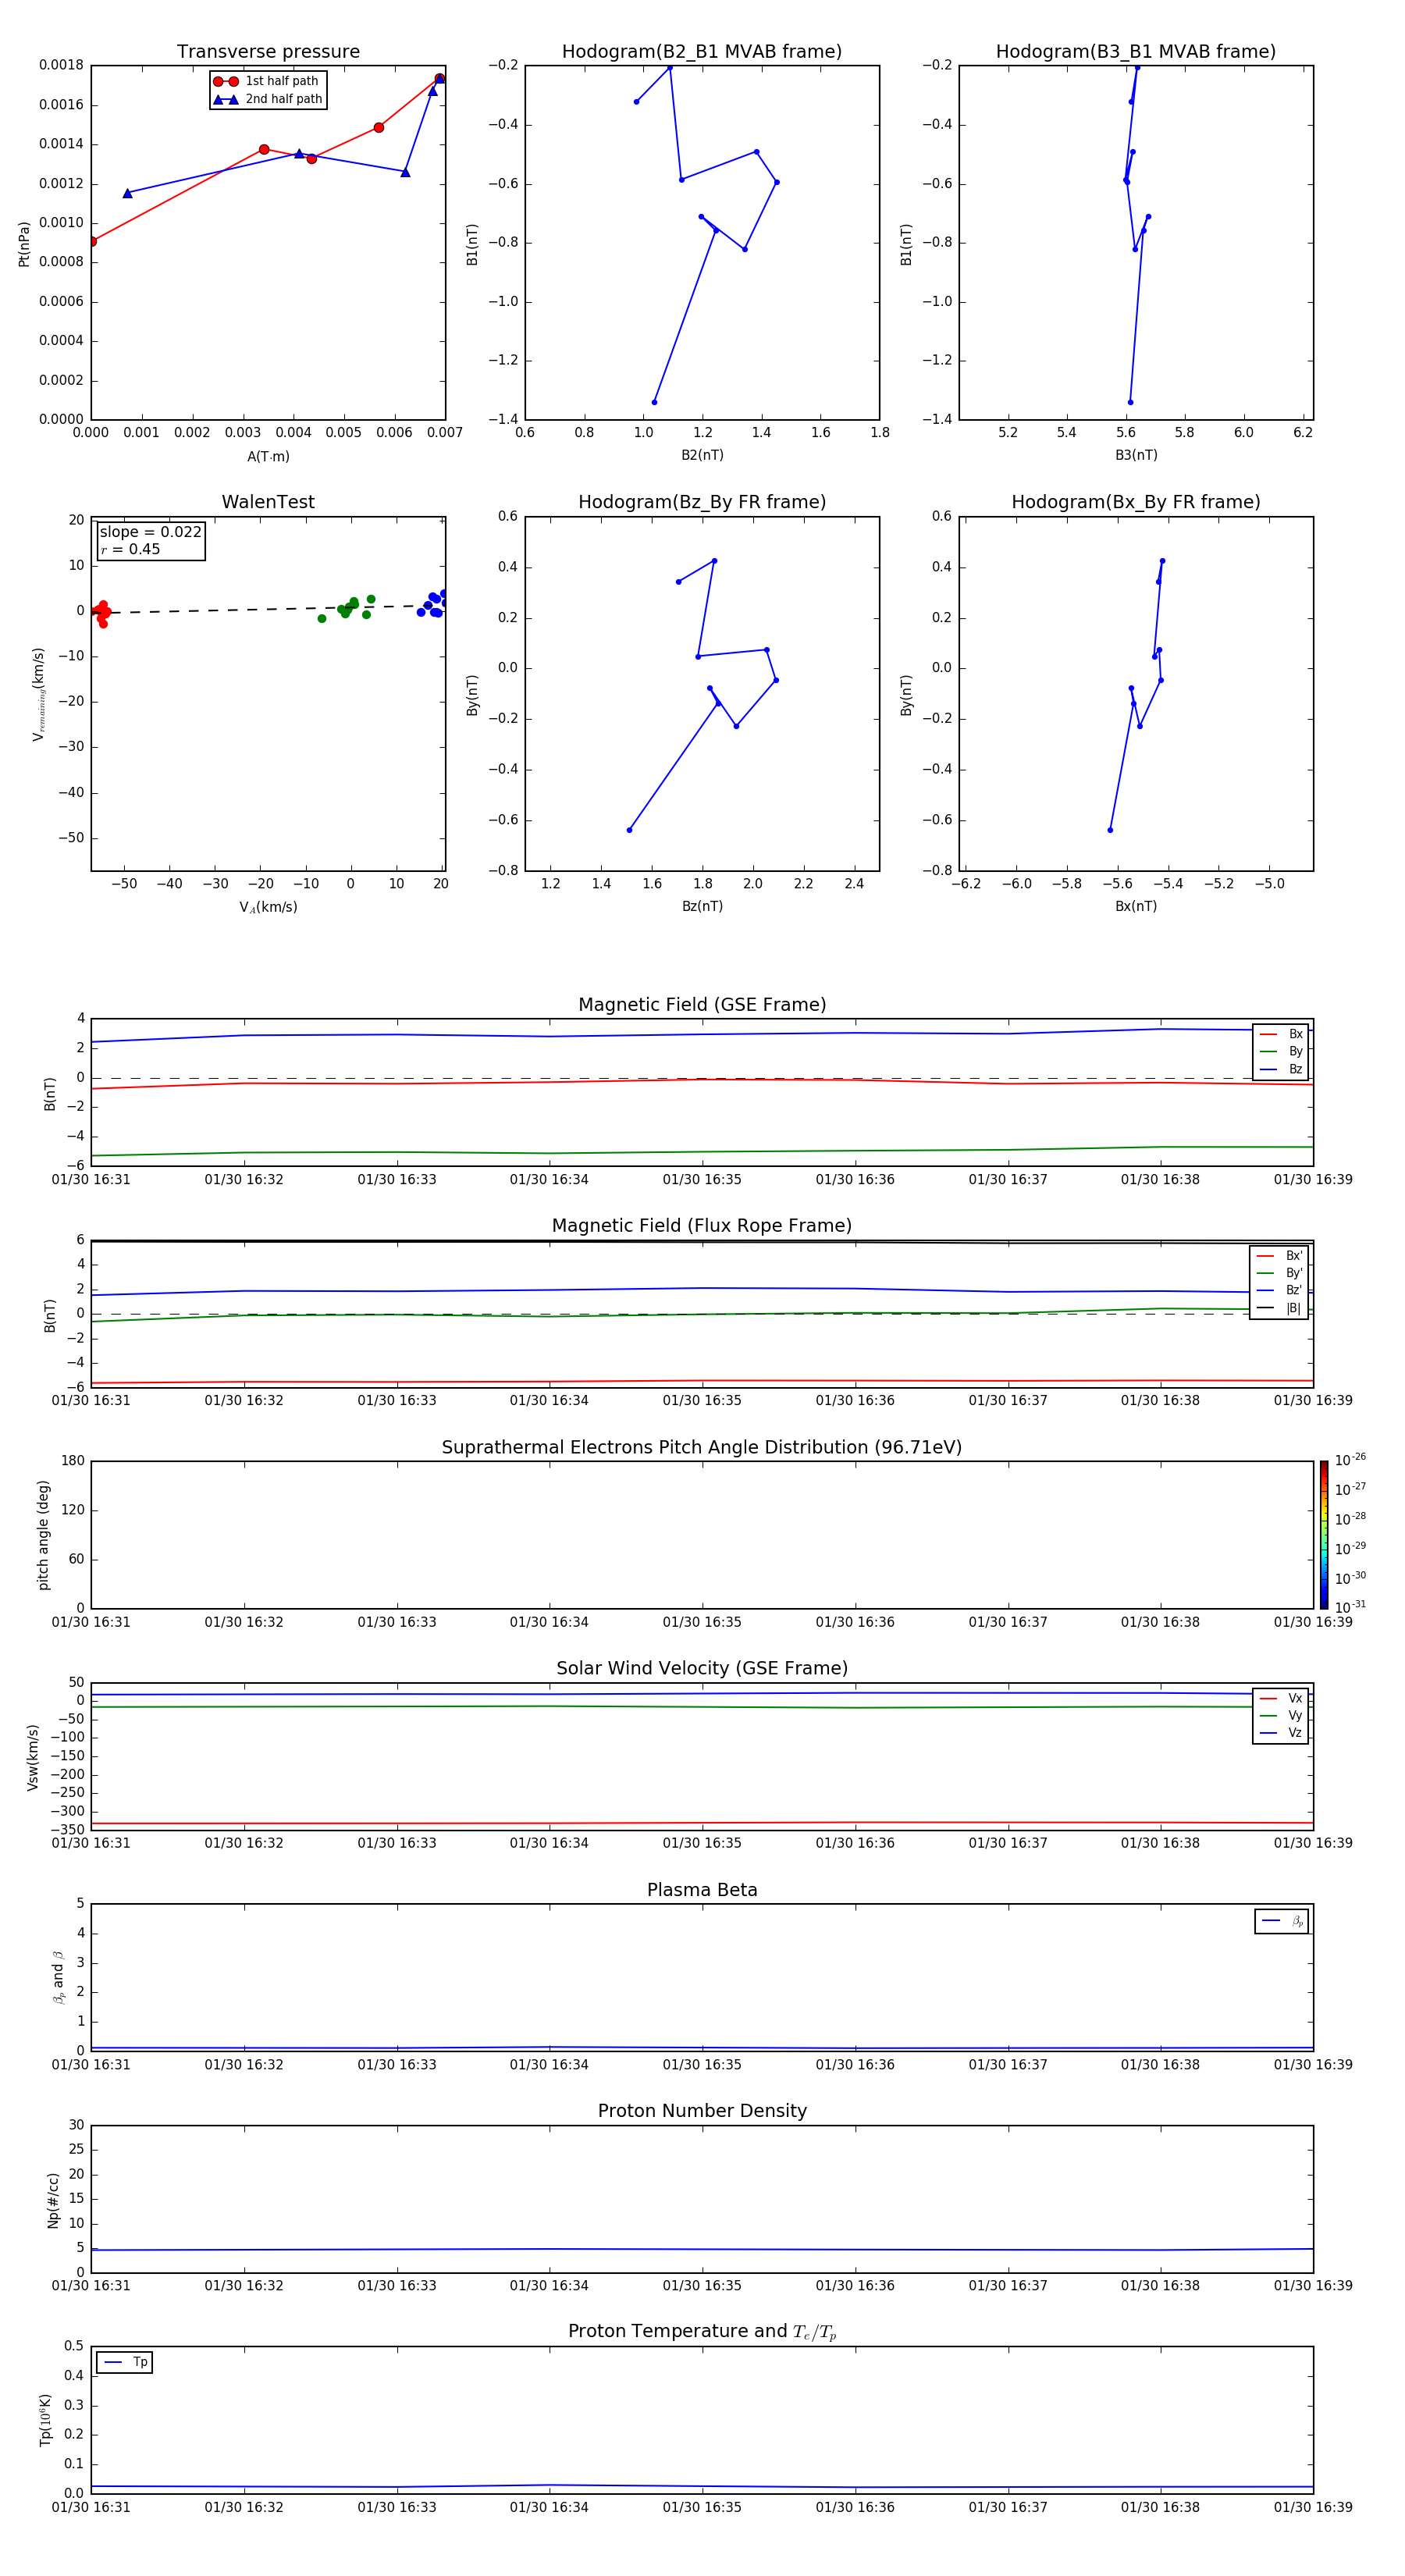This screenshot has width=1405, height=2576.
Task: Click the "Hodogram(B3_B1 MVAB frame)" title
Action: click(1136, 52)
